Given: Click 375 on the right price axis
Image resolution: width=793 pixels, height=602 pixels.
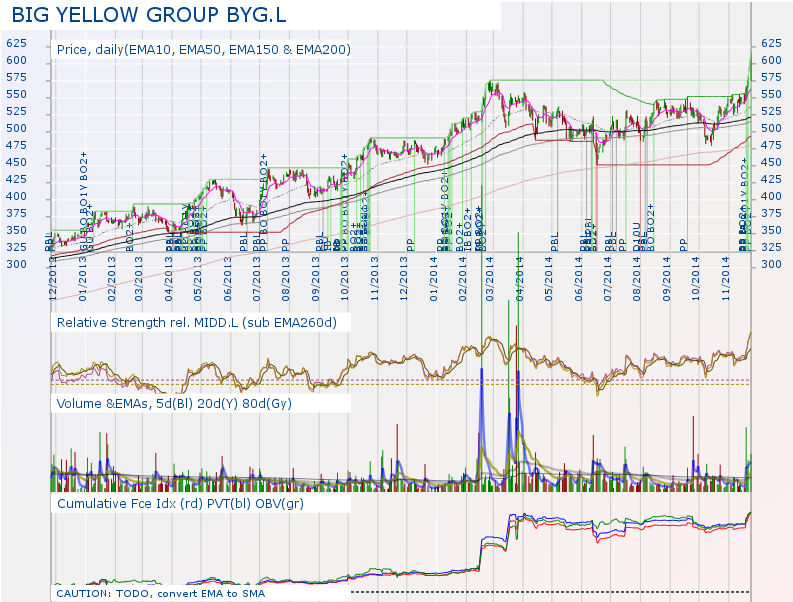Looking at the screenshot, I should [x=771, y=213].
